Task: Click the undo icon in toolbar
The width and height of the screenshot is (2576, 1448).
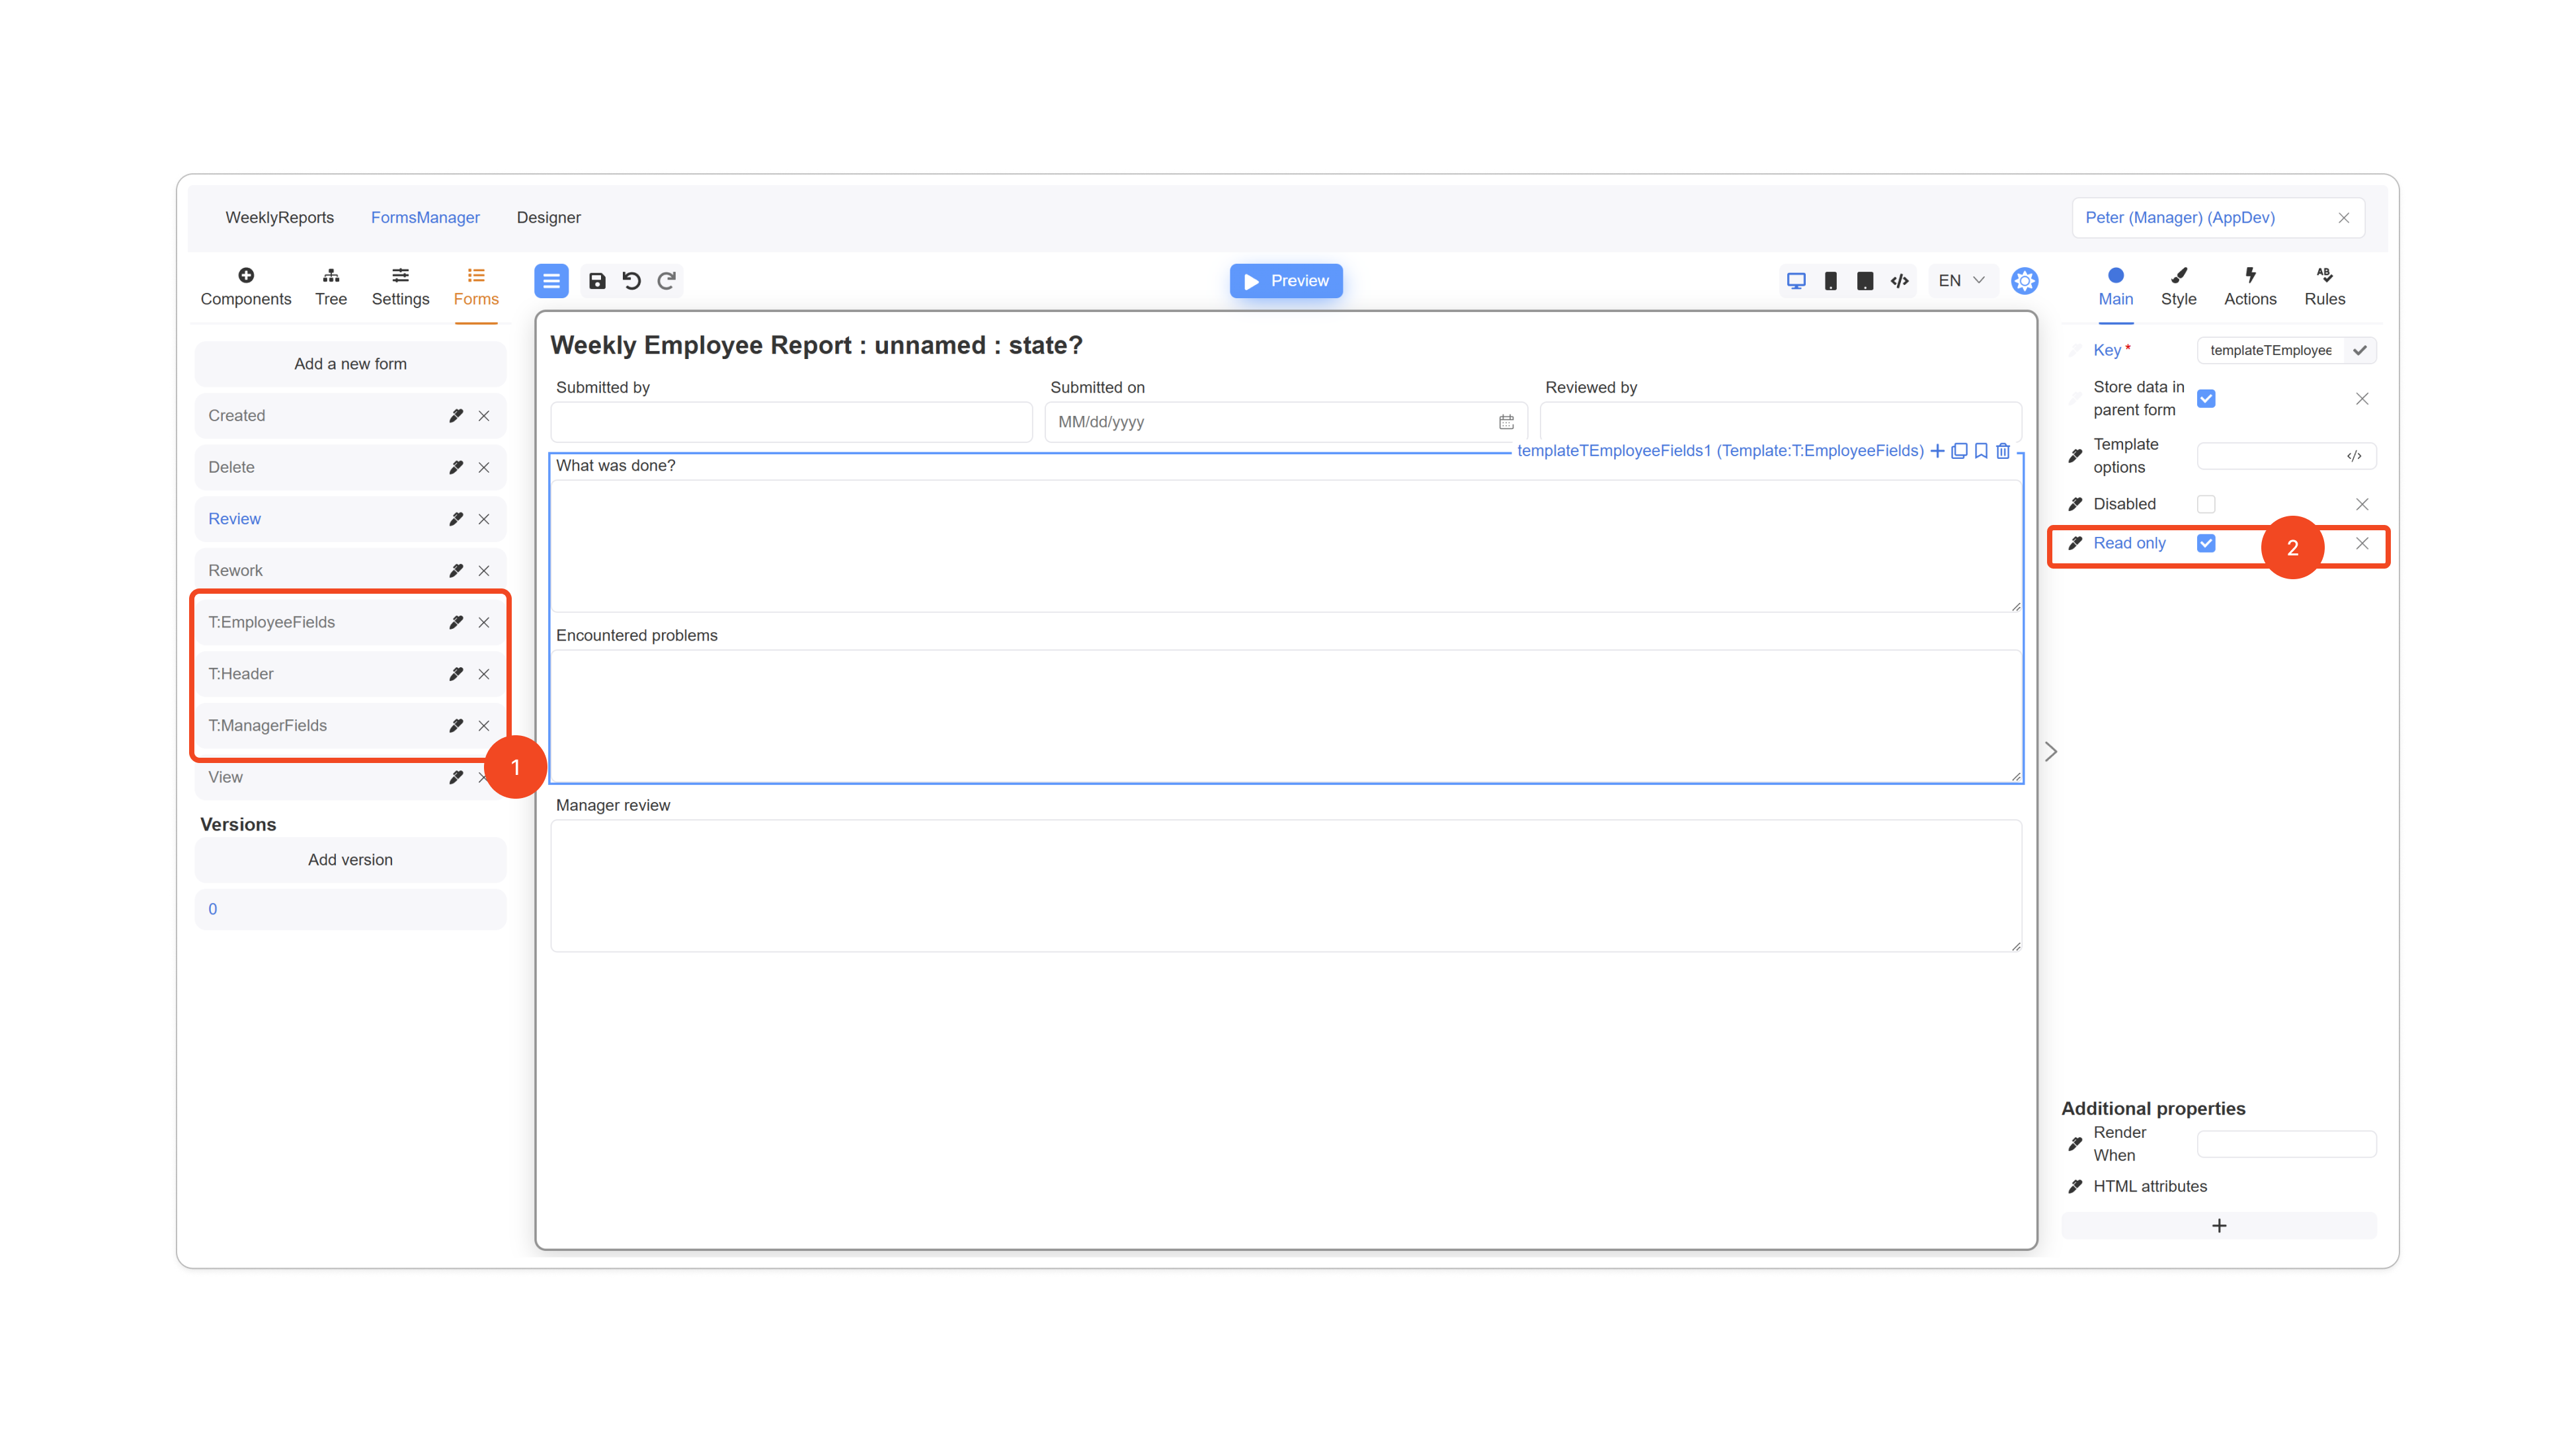Action: tap(631, 281)
